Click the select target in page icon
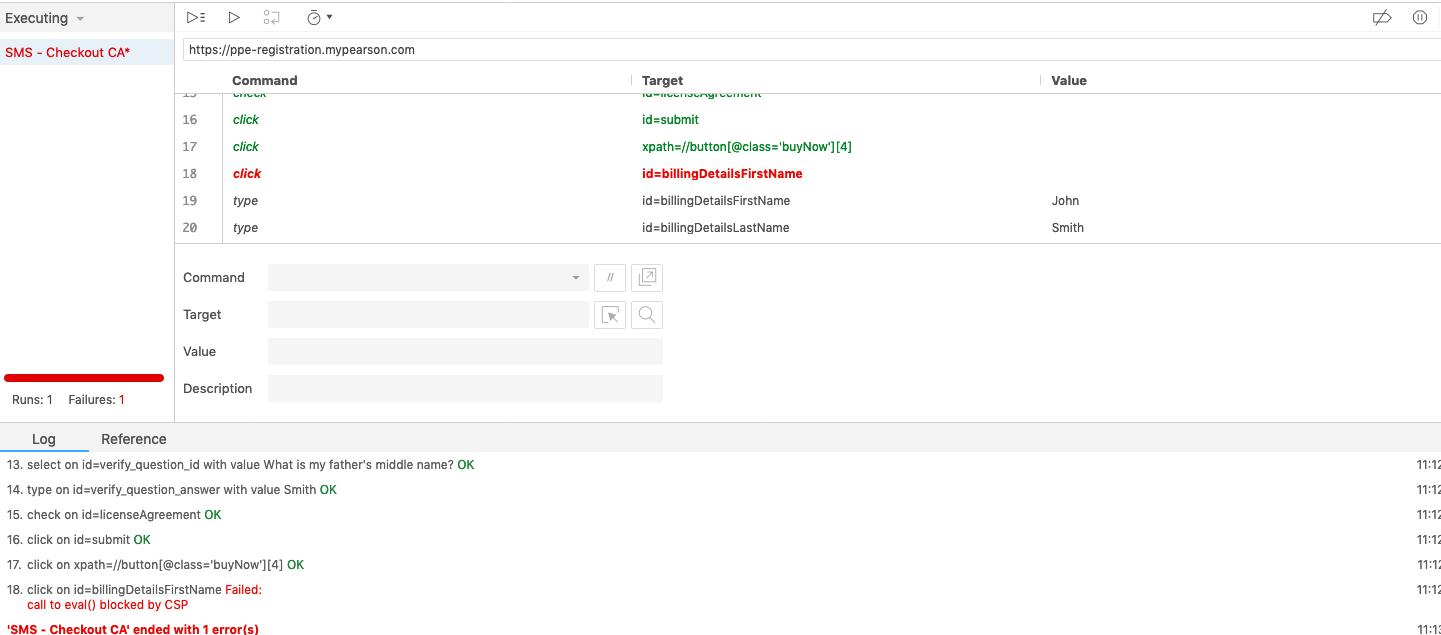1441x635 pixels. 610,315
